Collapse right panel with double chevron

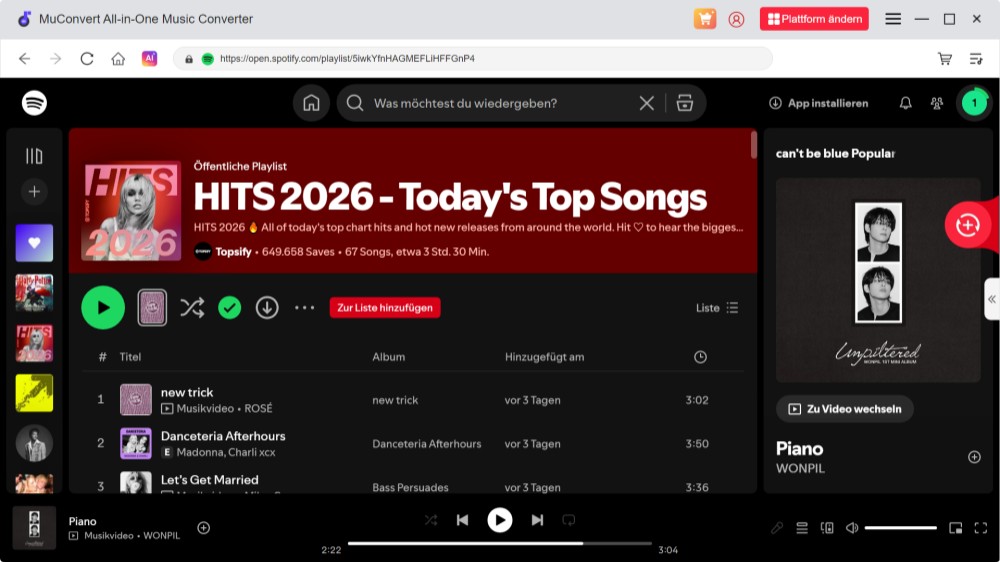coord(992,299)
